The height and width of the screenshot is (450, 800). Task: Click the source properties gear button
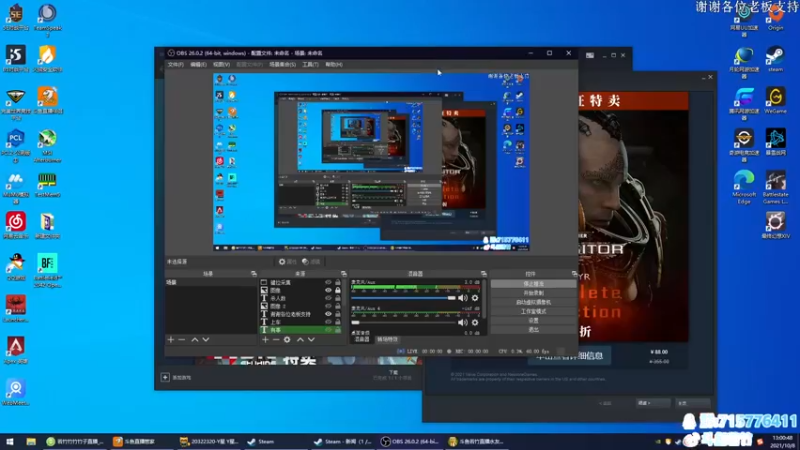[x=288, y=262]
